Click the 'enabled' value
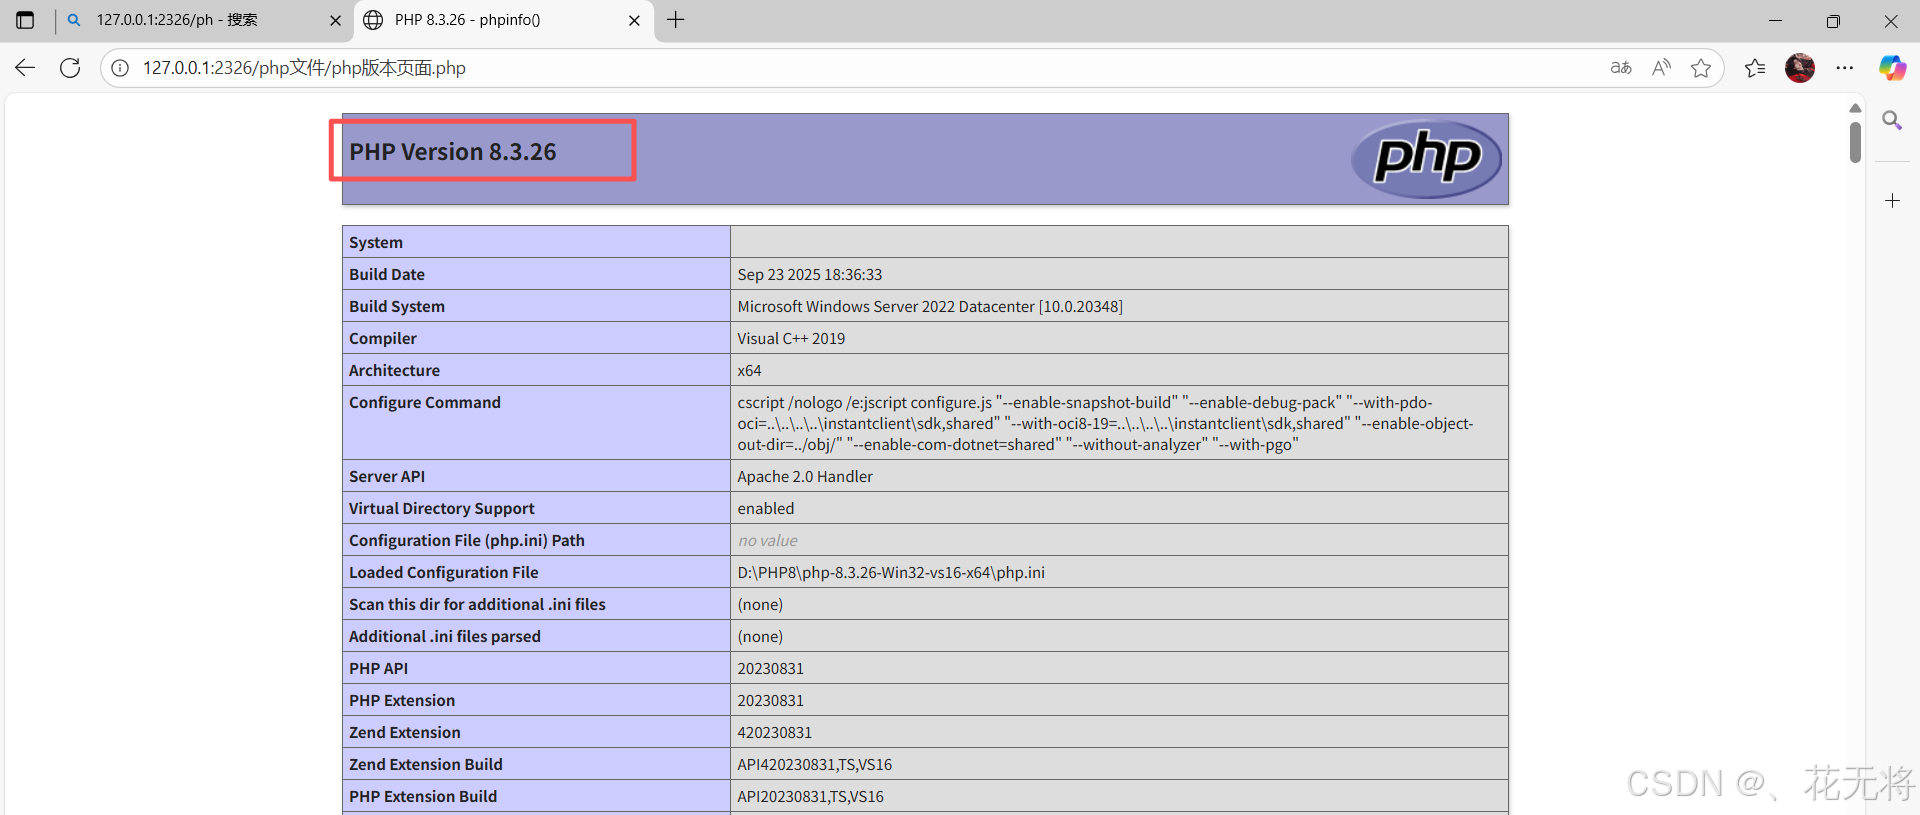The height and width of the screenshot is (815, 1920). (766, 509)
